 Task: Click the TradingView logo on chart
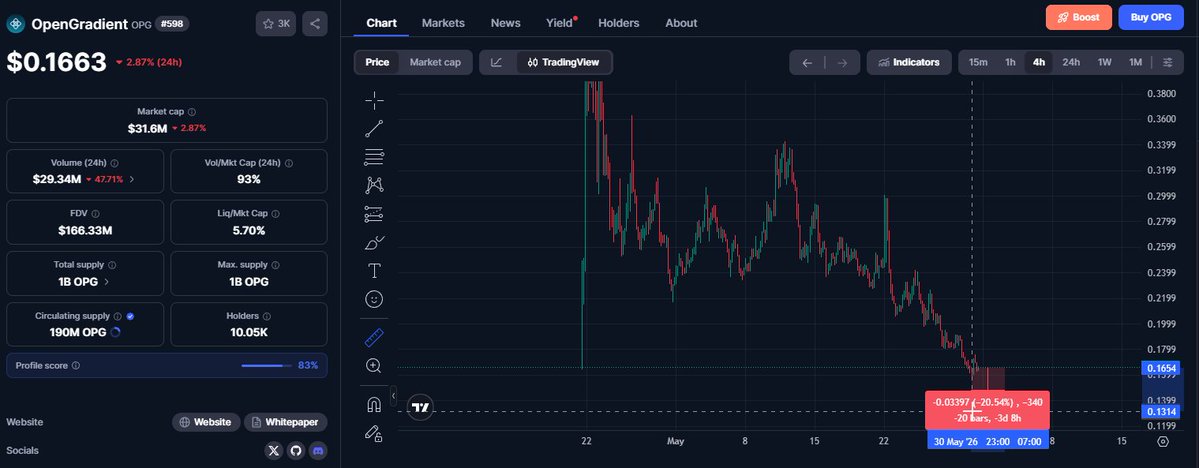[x=421, y=408]
